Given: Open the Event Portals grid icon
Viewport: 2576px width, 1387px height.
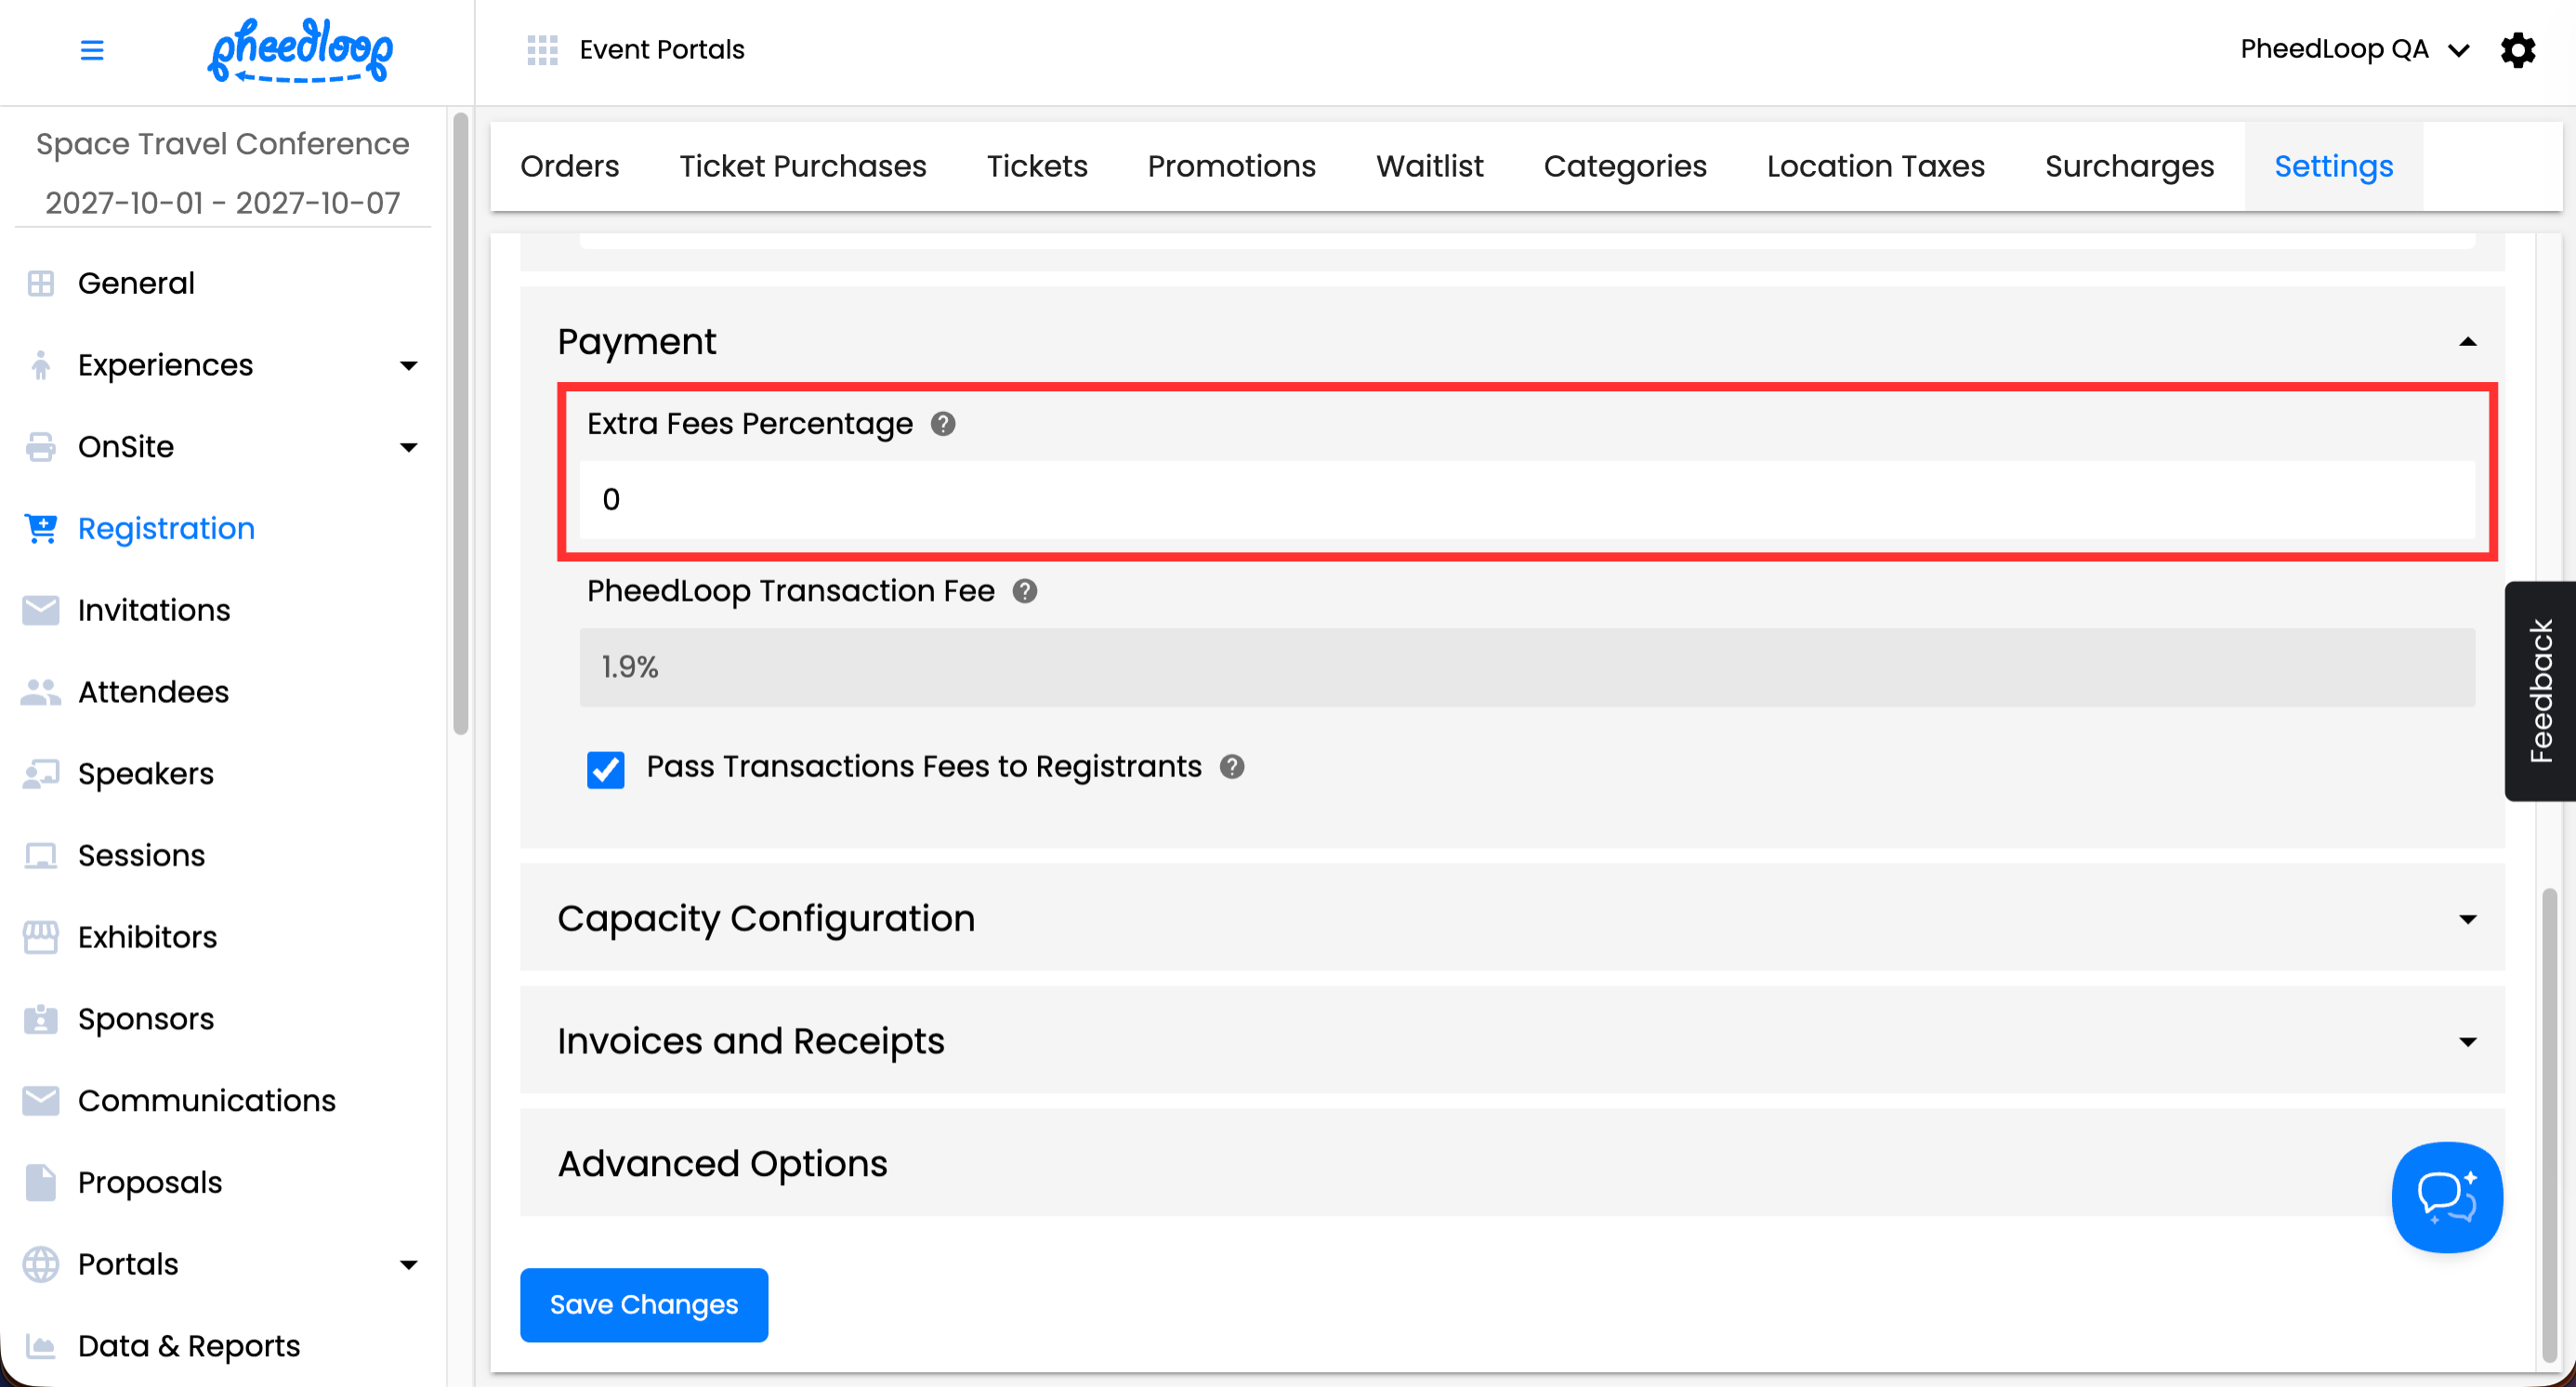Looking at the screenshot, I should coord(542,50).
